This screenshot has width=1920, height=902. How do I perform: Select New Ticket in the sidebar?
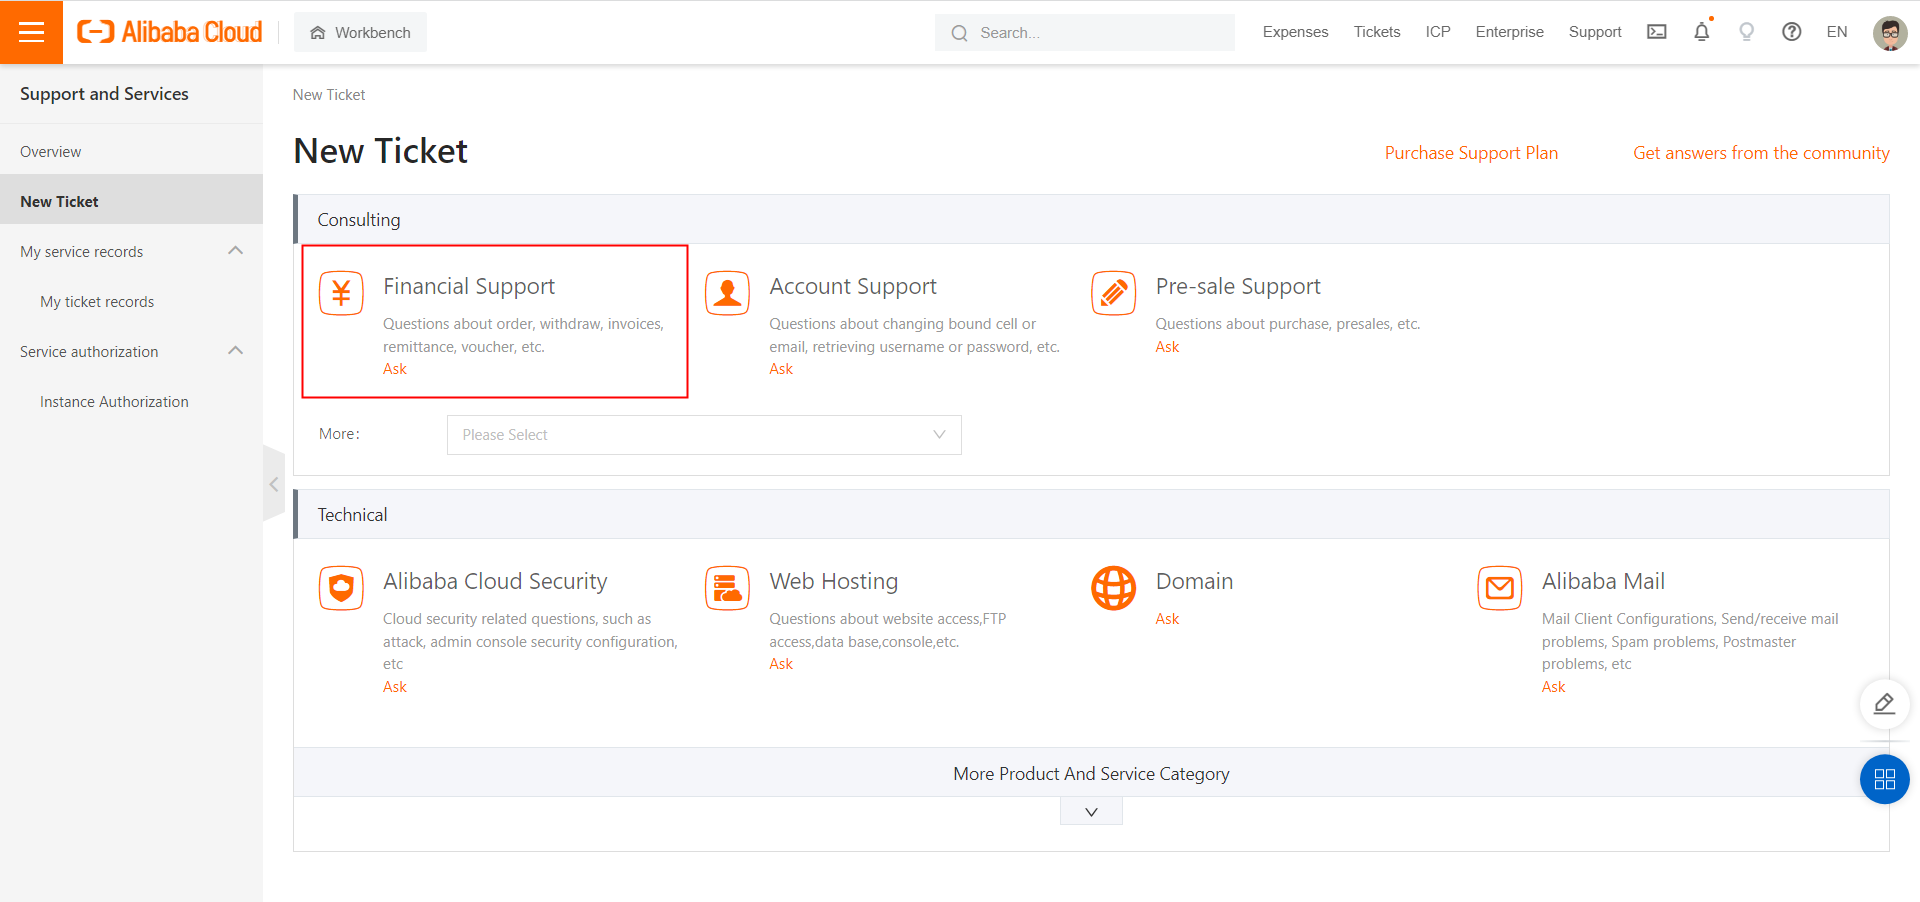(x=131, y=201)
